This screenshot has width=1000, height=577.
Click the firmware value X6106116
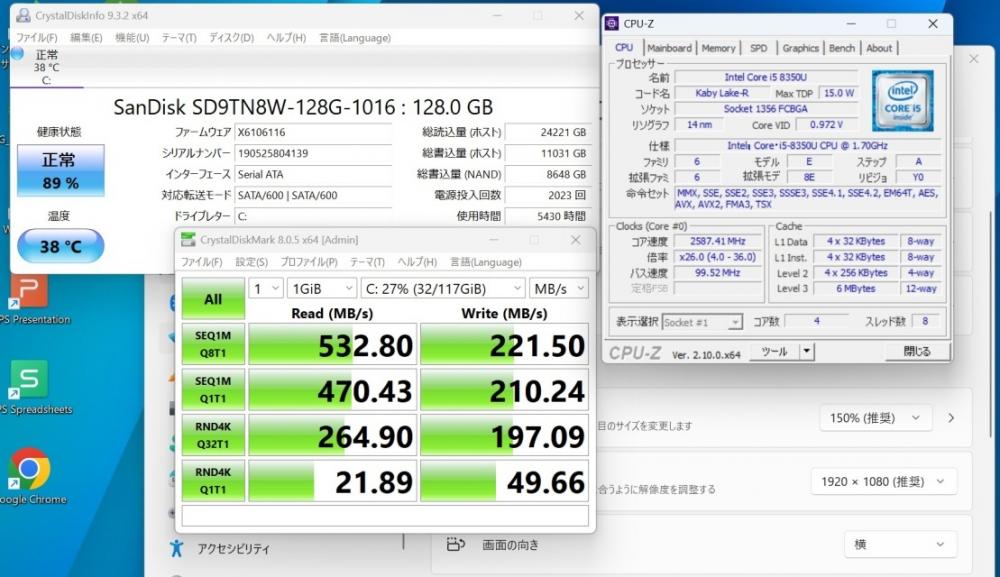(x=313, y=133)
